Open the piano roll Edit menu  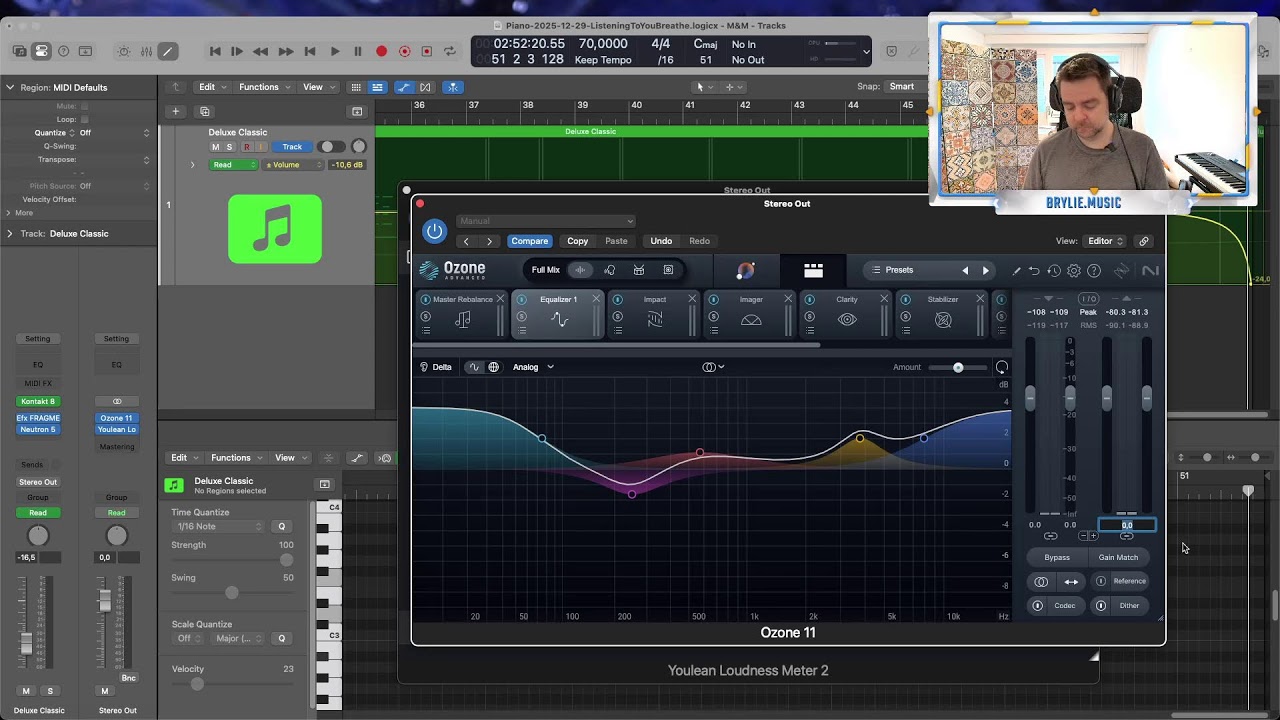(184, 458)
